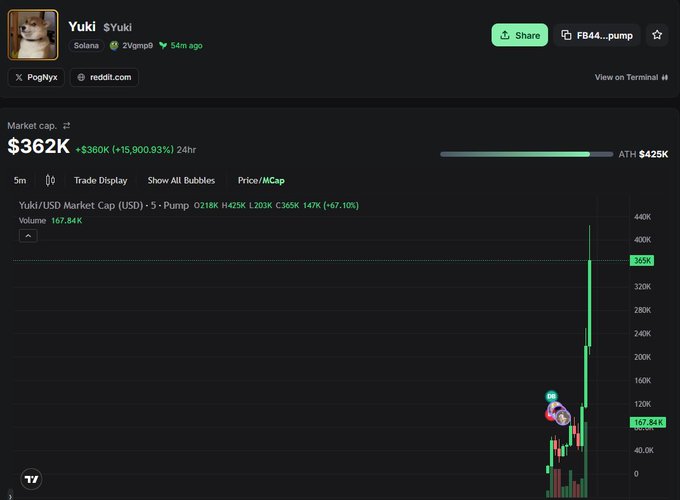Open the 5m timeframe selector
Screen dimensions: 680x500
20,180
